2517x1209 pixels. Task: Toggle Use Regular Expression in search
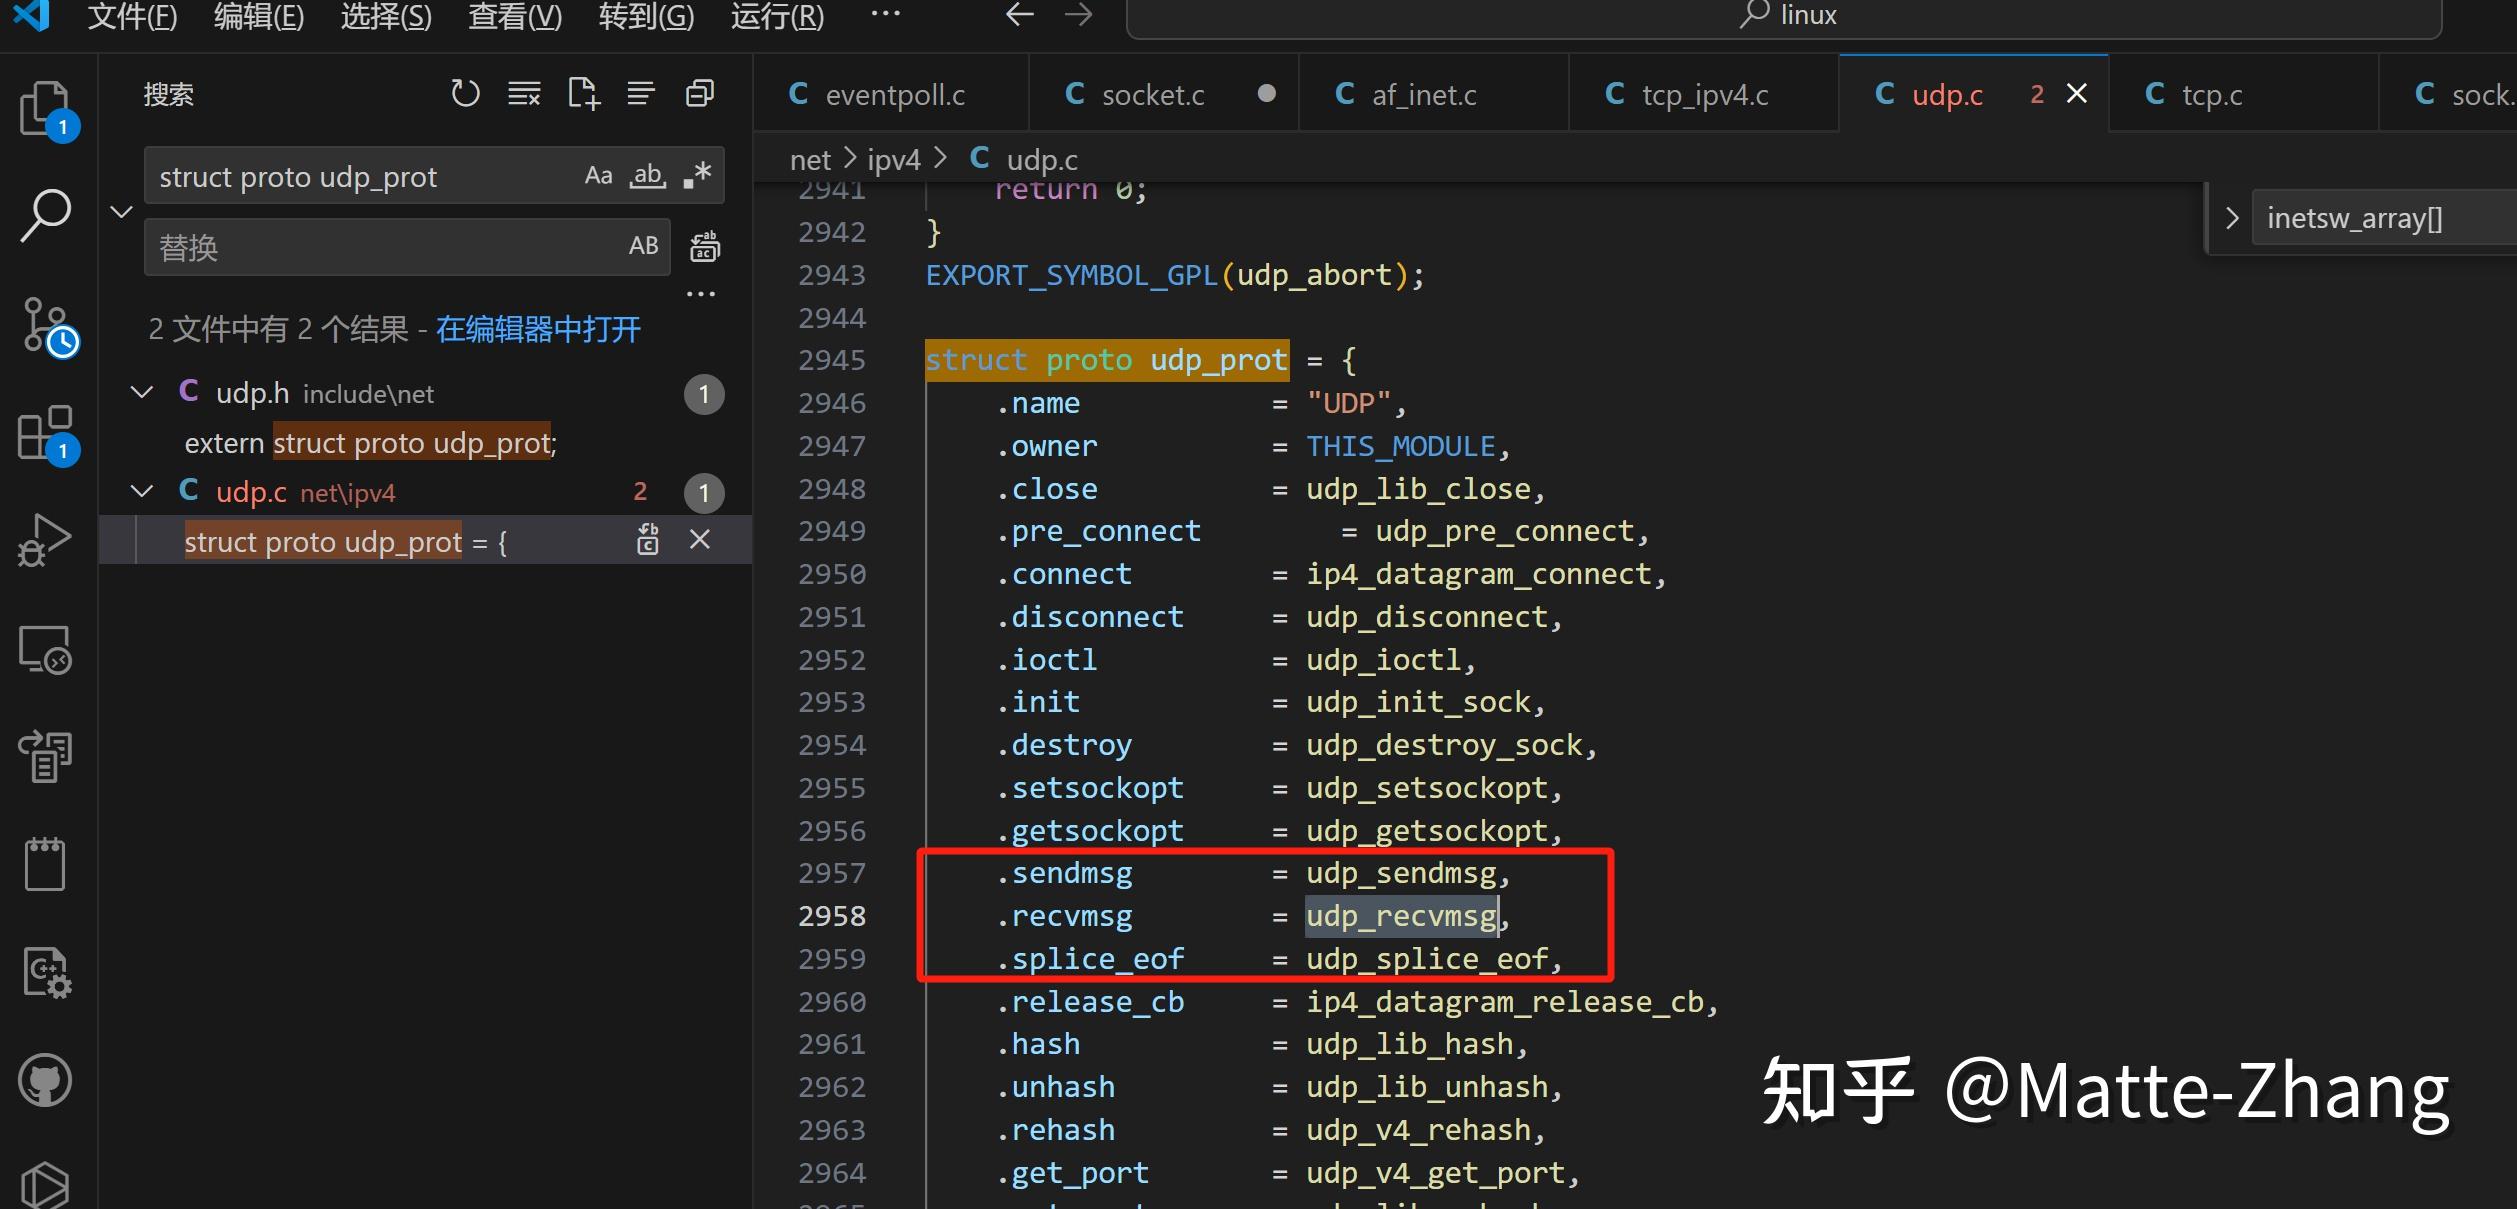(x=697, y=175)
